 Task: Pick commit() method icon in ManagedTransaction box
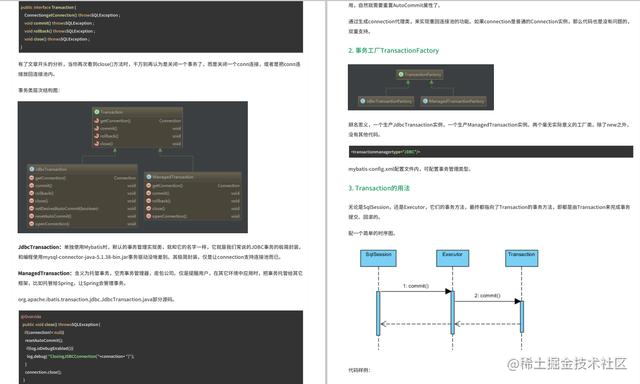149,193
